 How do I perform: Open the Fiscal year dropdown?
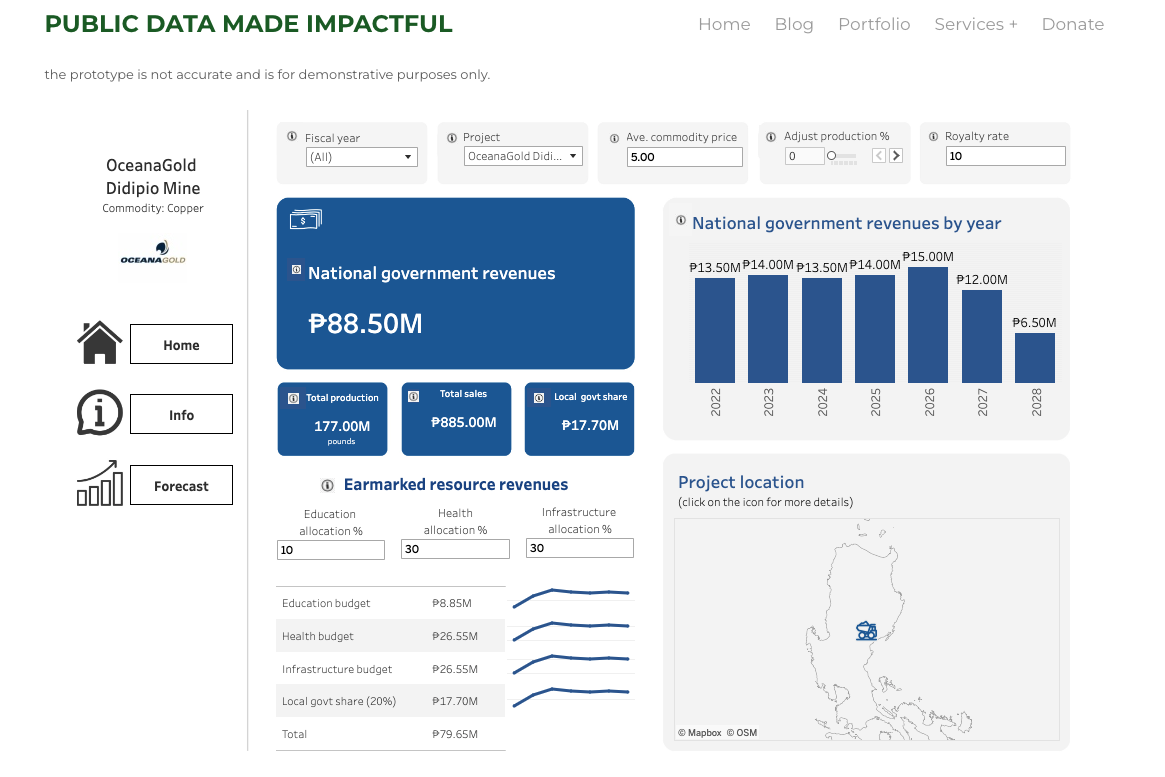coord(361,157)
